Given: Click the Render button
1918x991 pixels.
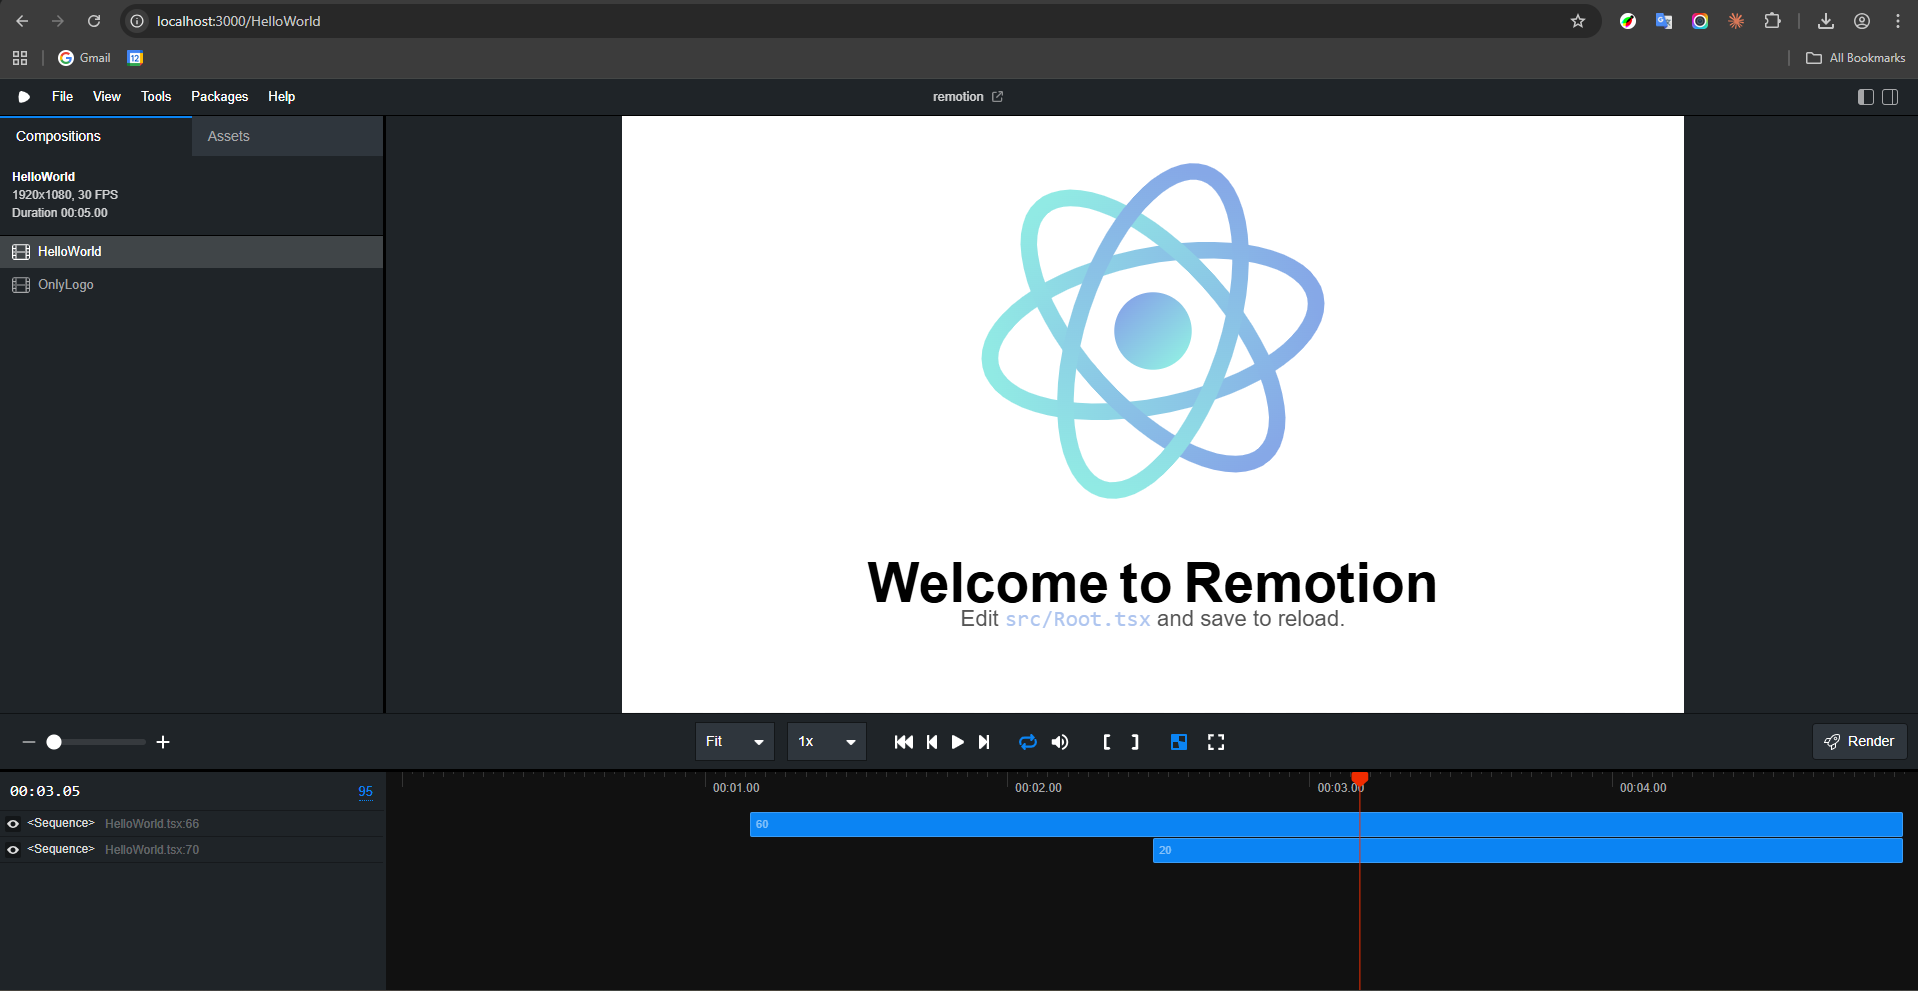Looking at the screenshot, I should pos(1859,742).
